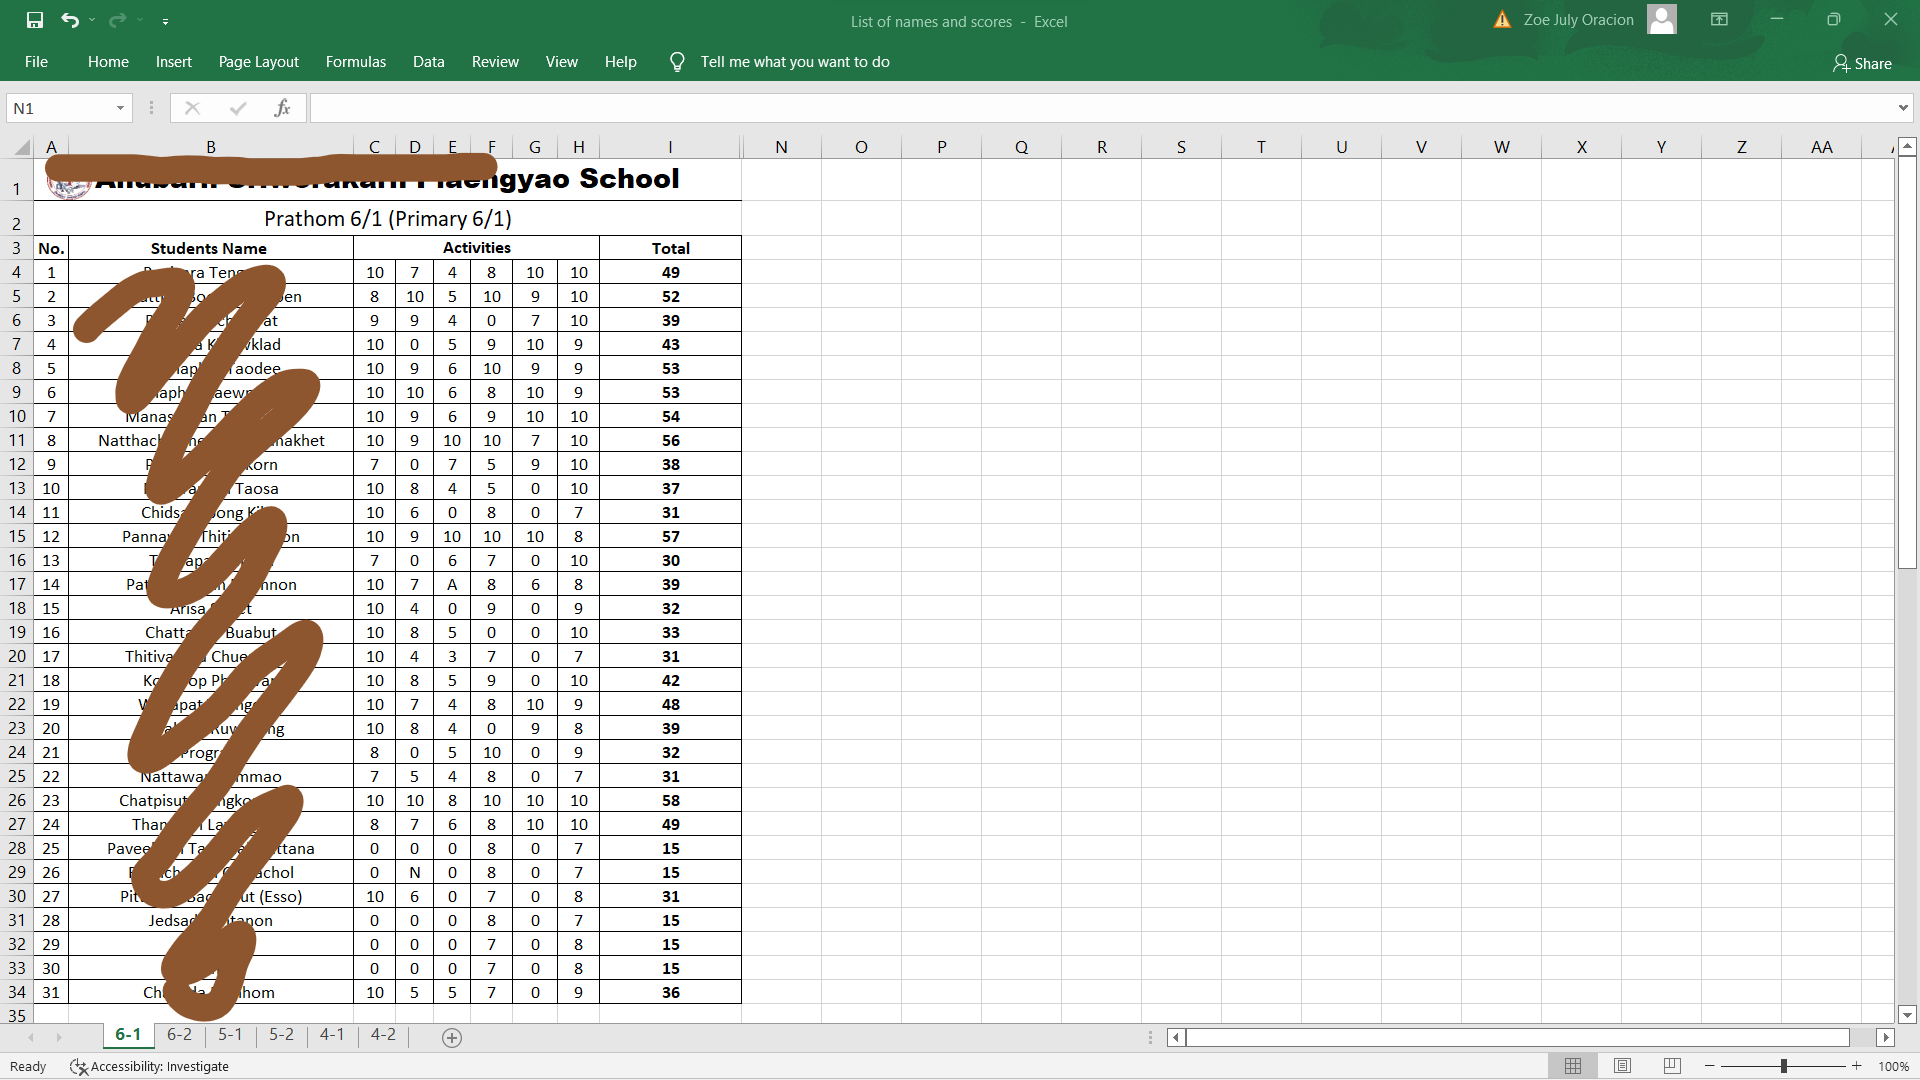Switch to Page Break Preview
This screenshot has height=1080, width=1920.
(x=1671, y=1066)
